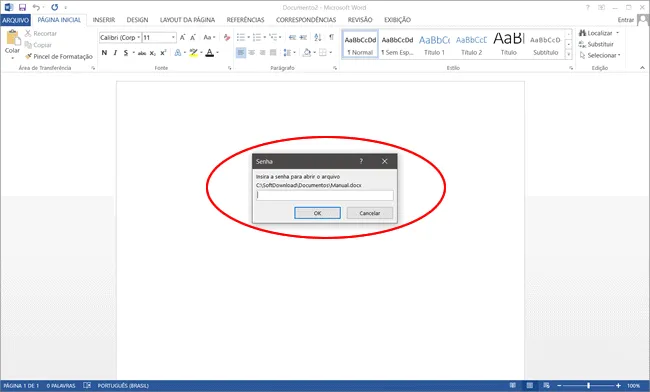Screen dimensions: 650x392
Task: Open Fonte dialog launcher
Action: point(230,68)
